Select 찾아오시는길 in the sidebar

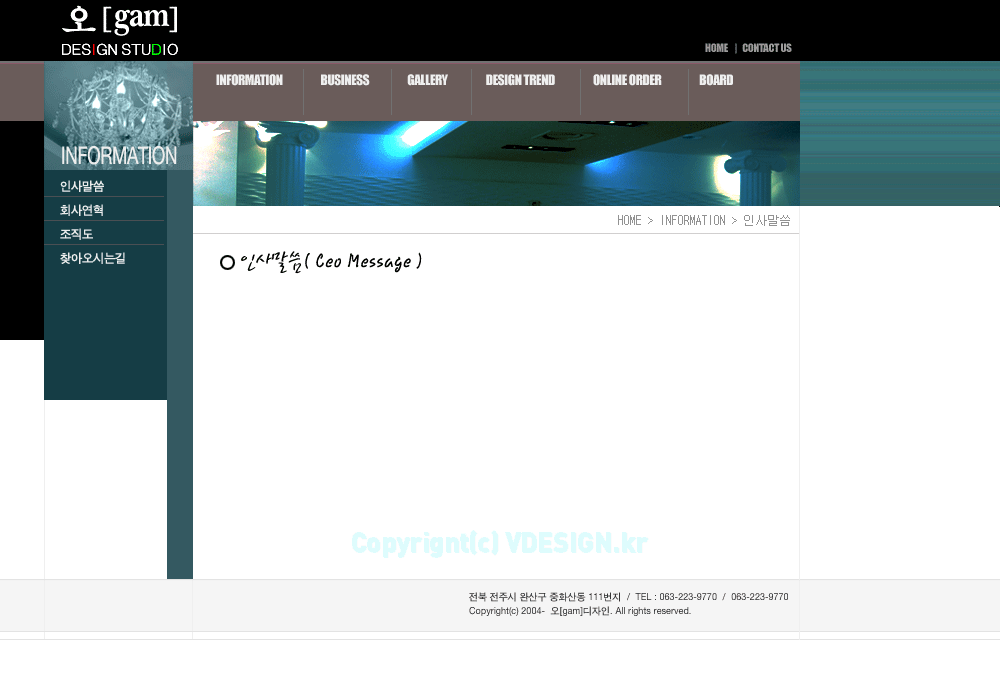[x=92, y=258]
